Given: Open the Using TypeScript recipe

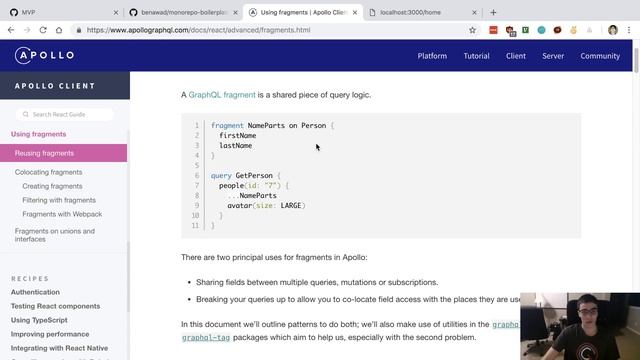Looking at the screenshot, I should (39, 320).
